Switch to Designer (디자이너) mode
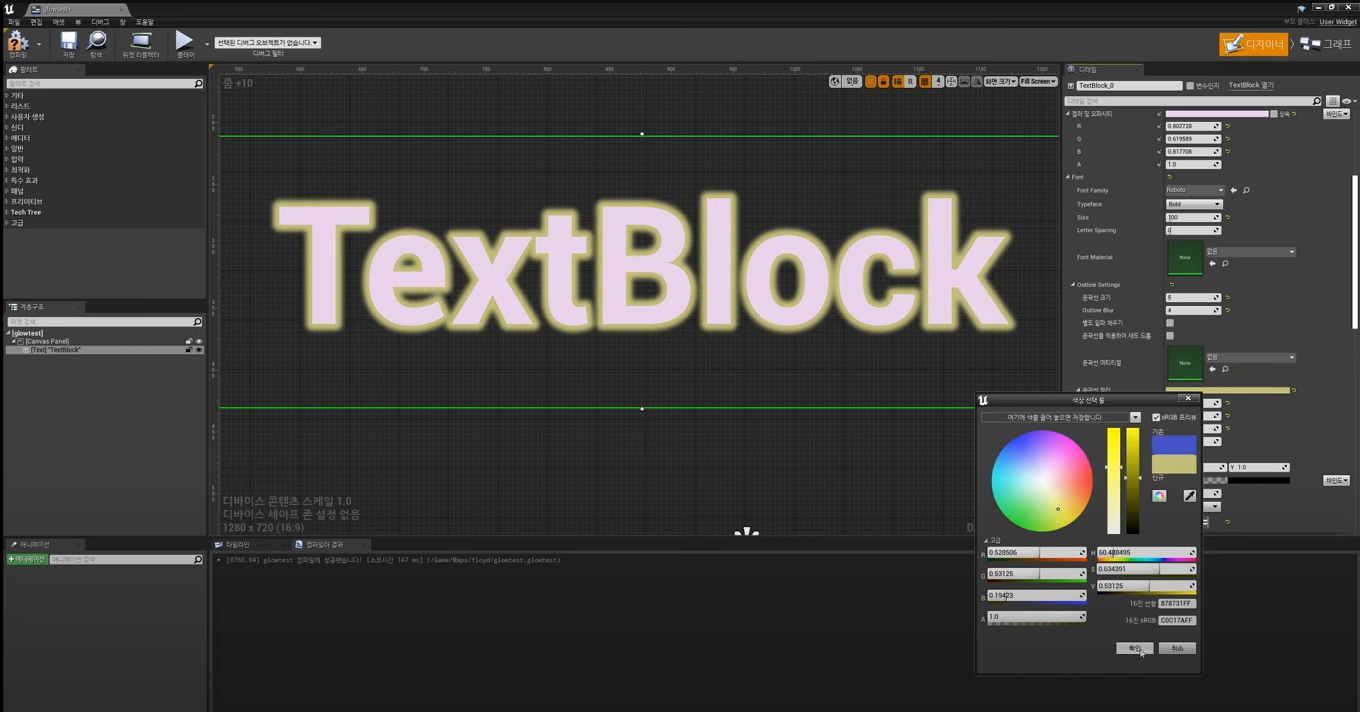Screen dimensions: 1360x712 point(1253,44)
